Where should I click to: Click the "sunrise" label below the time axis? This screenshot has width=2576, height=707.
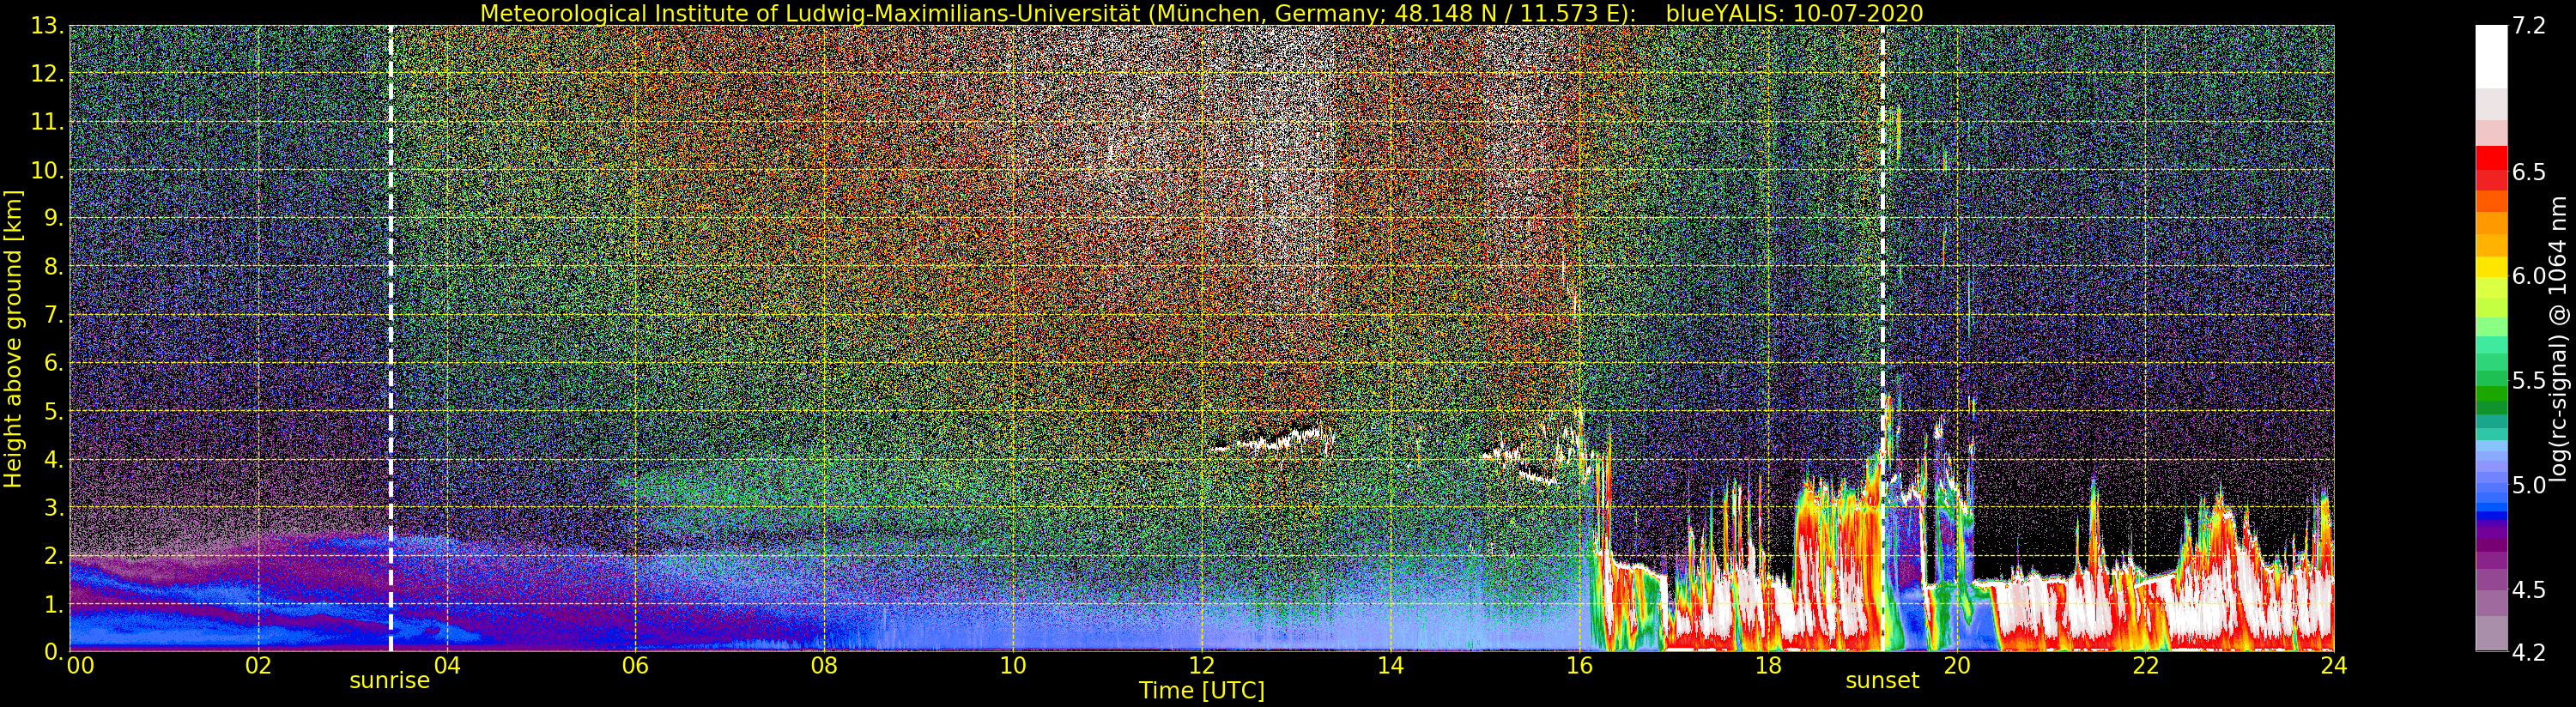(389, 681)
